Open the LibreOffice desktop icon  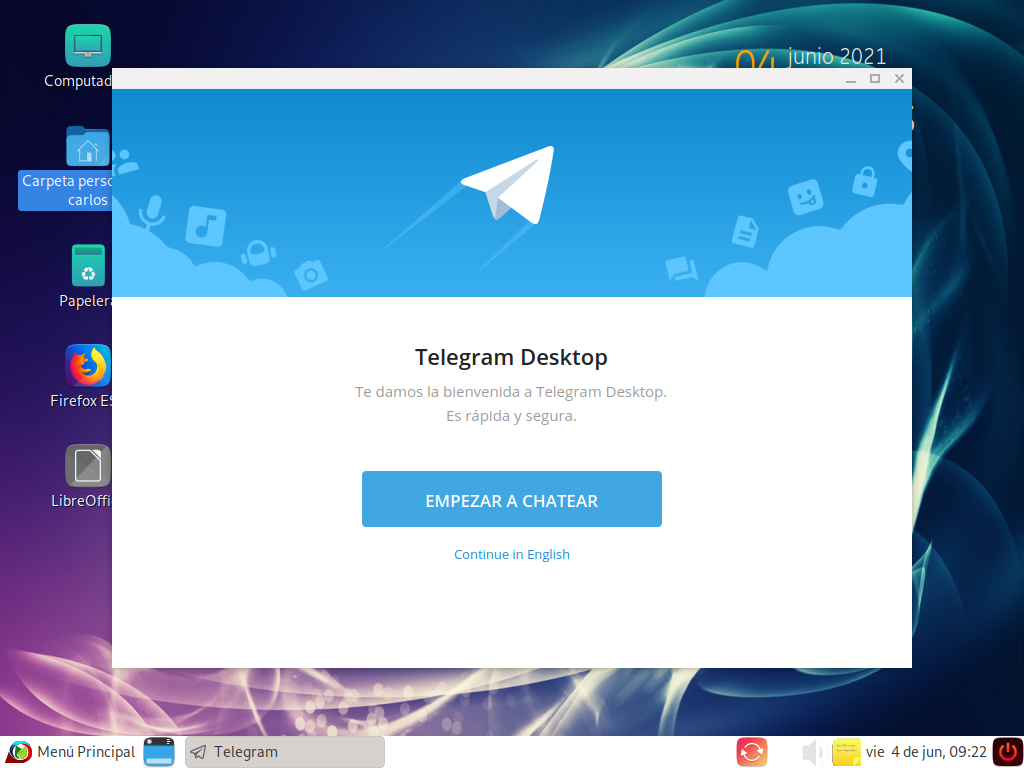click(x=88, y=466)
